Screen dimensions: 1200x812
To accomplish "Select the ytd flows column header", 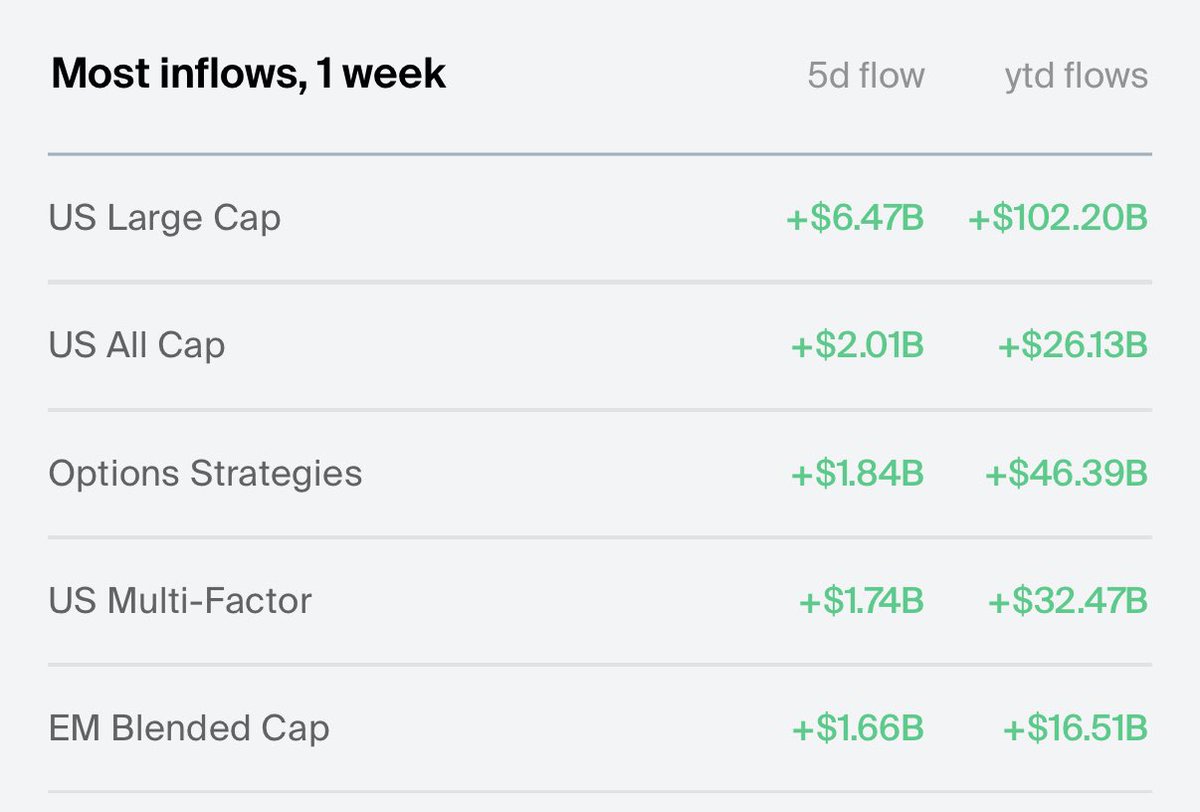I will (1076, 76).
